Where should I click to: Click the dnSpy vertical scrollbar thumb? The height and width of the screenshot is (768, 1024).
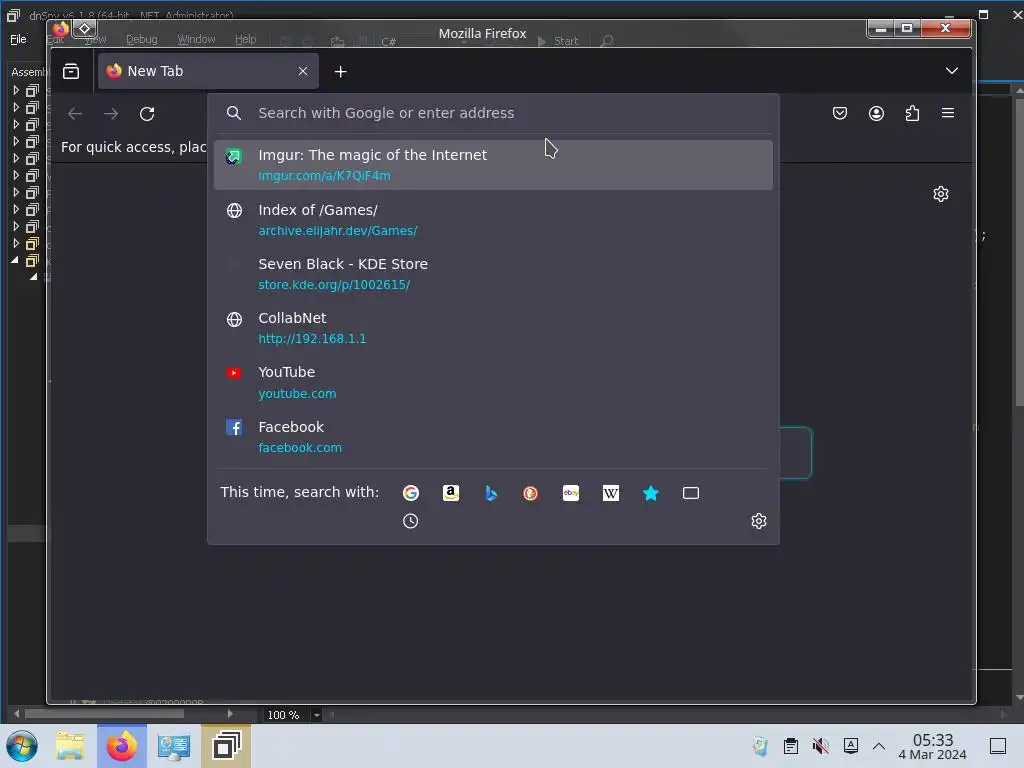pyautogui.click(x=1019, y=251)
